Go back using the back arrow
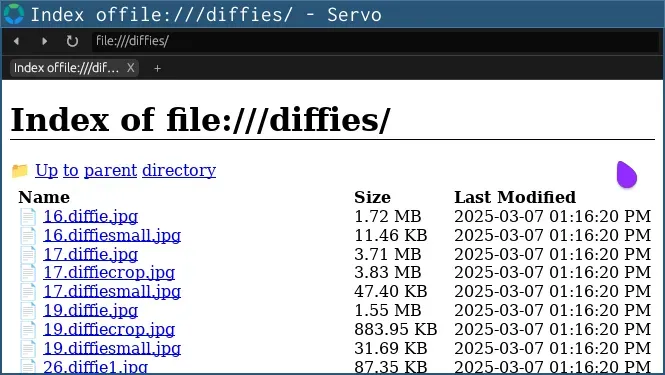Viewport: 665px width, 375px height. click(17, 41)
